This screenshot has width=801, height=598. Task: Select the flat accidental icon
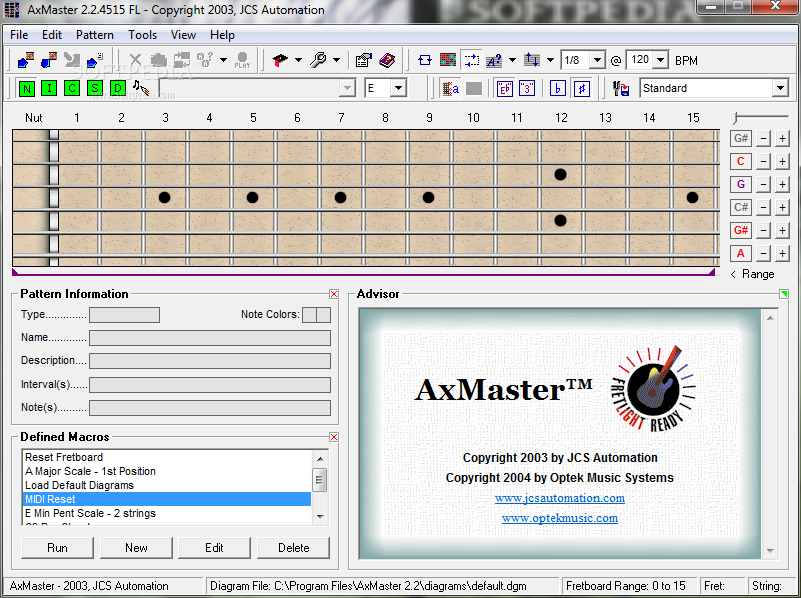point(557,89)
